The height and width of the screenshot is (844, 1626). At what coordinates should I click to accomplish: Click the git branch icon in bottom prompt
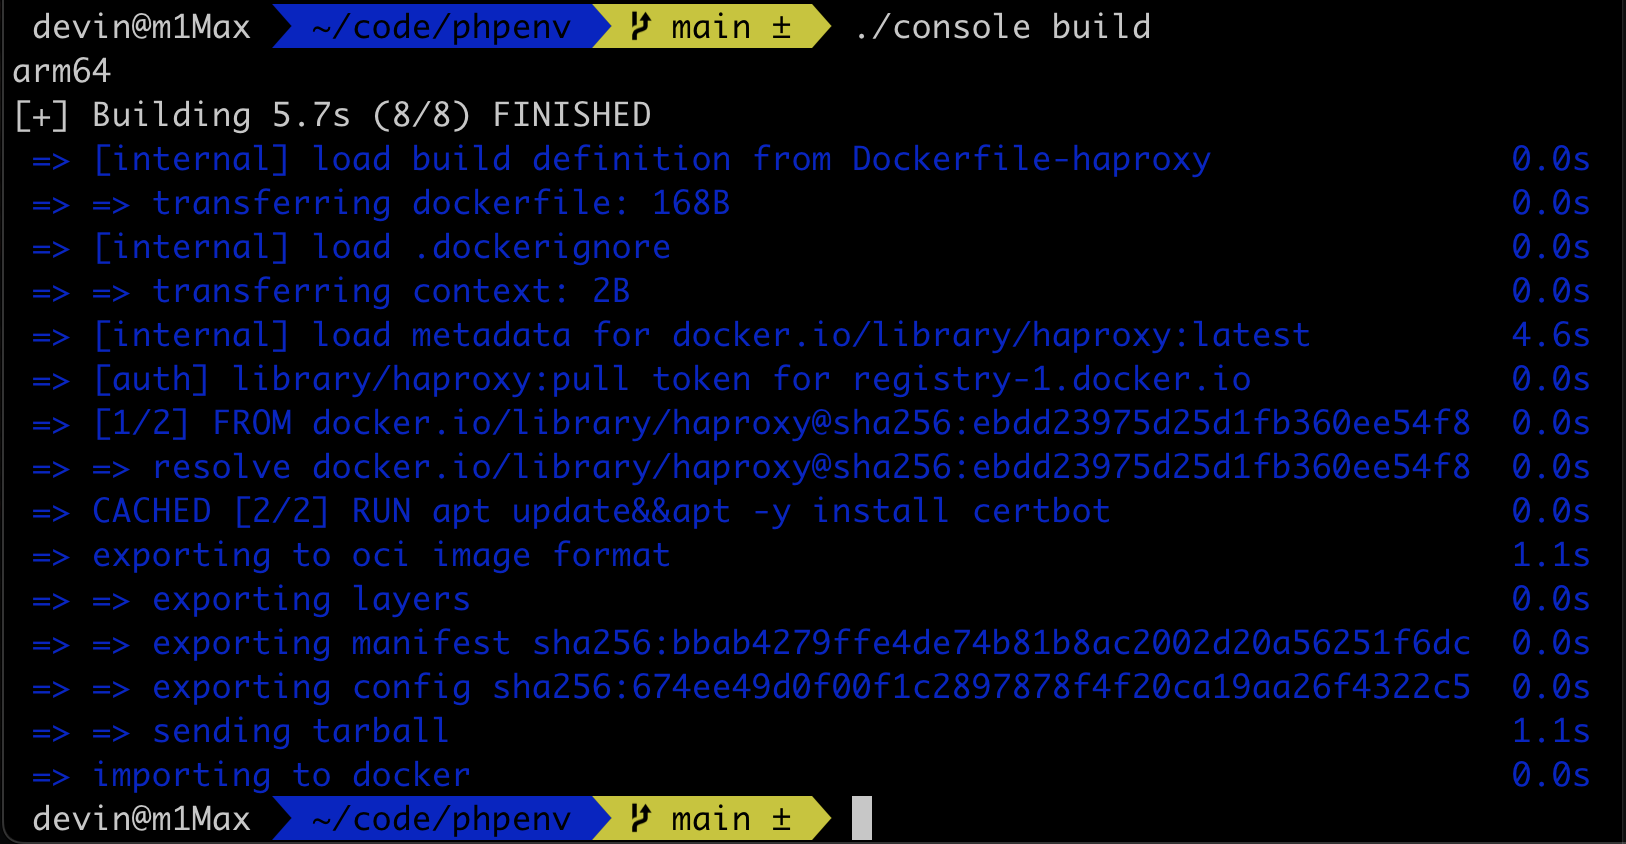[x=641, y=819]
